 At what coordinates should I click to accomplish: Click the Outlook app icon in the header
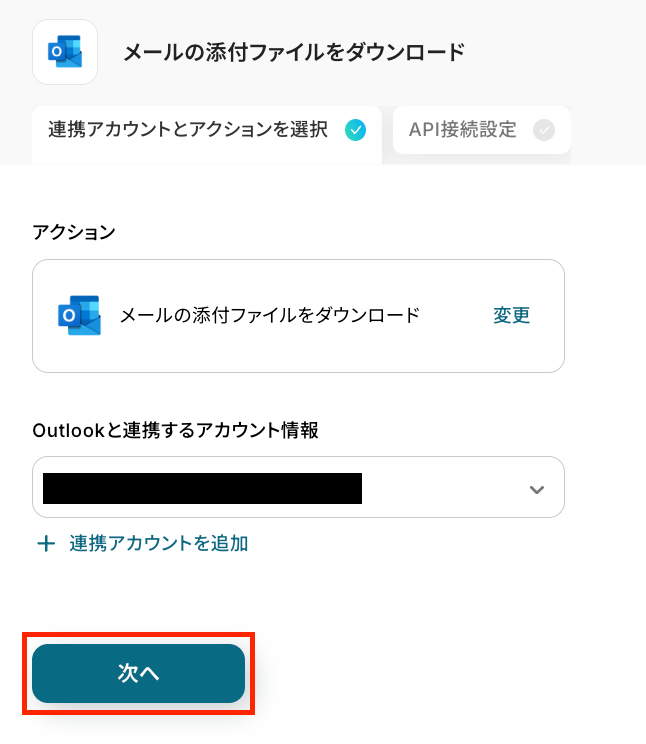coord(65,52)
